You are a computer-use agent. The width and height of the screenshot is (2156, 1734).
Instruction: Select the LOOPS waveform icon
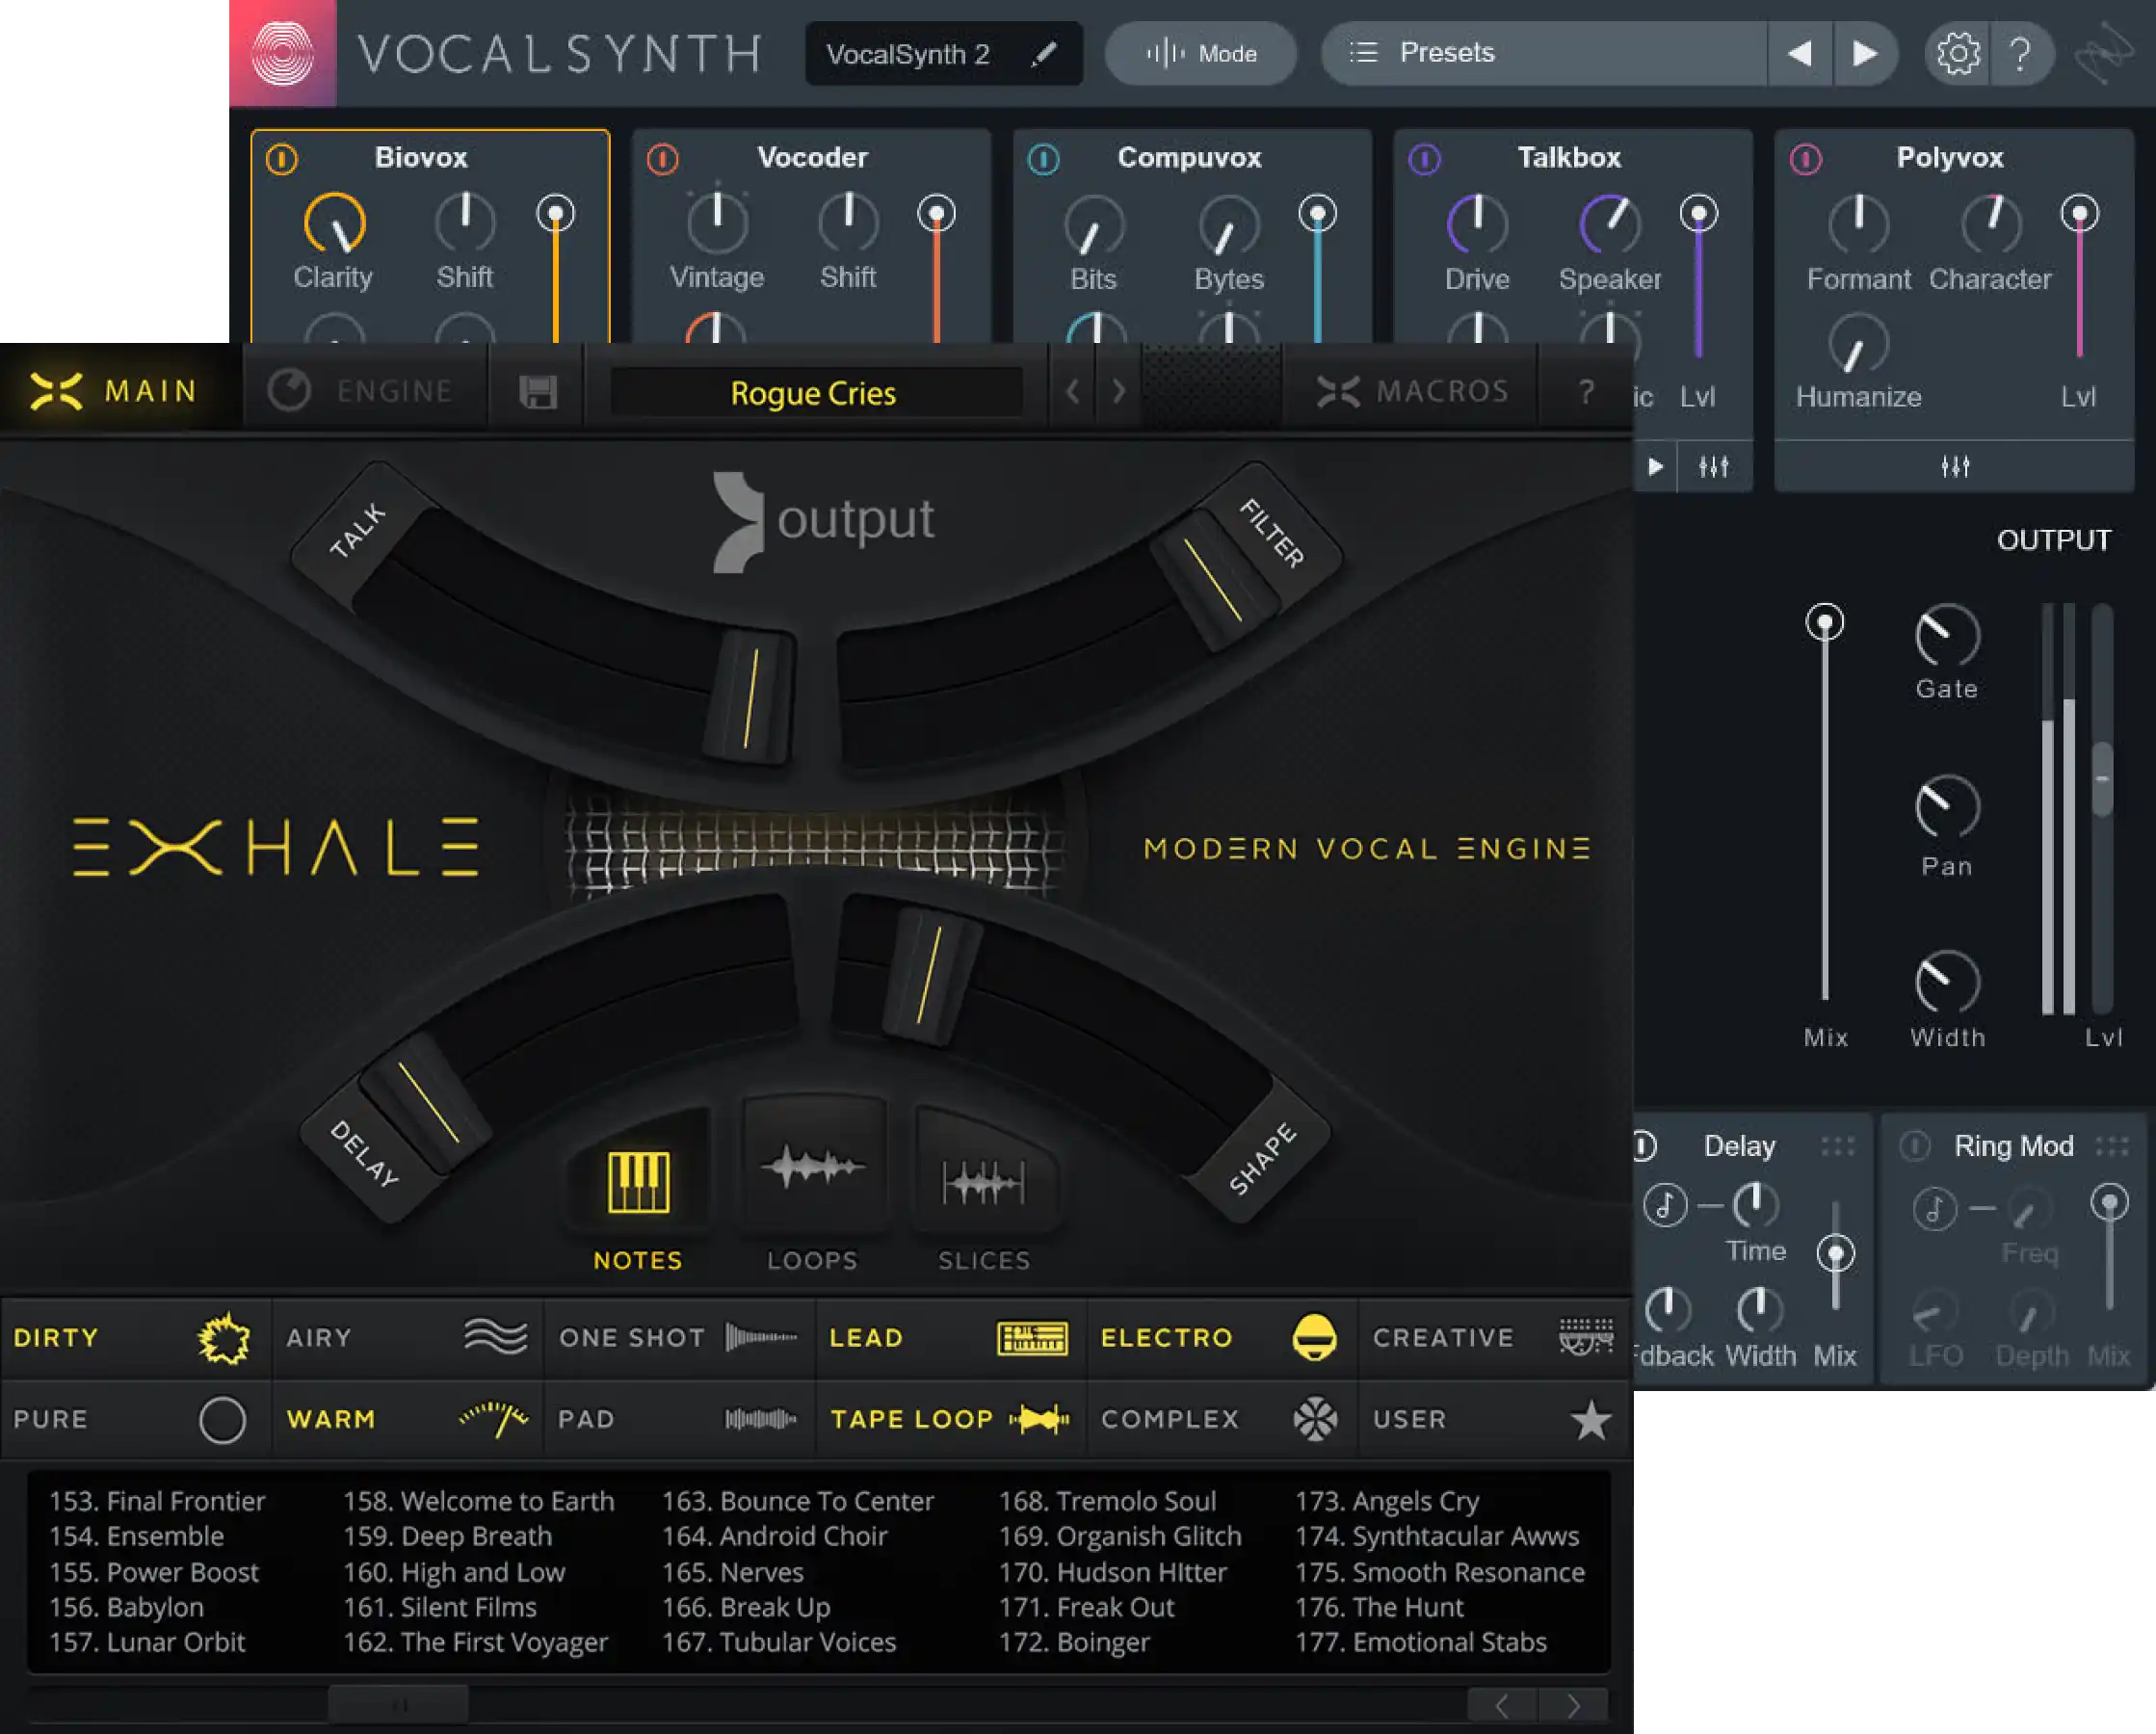pos(812,1167)
